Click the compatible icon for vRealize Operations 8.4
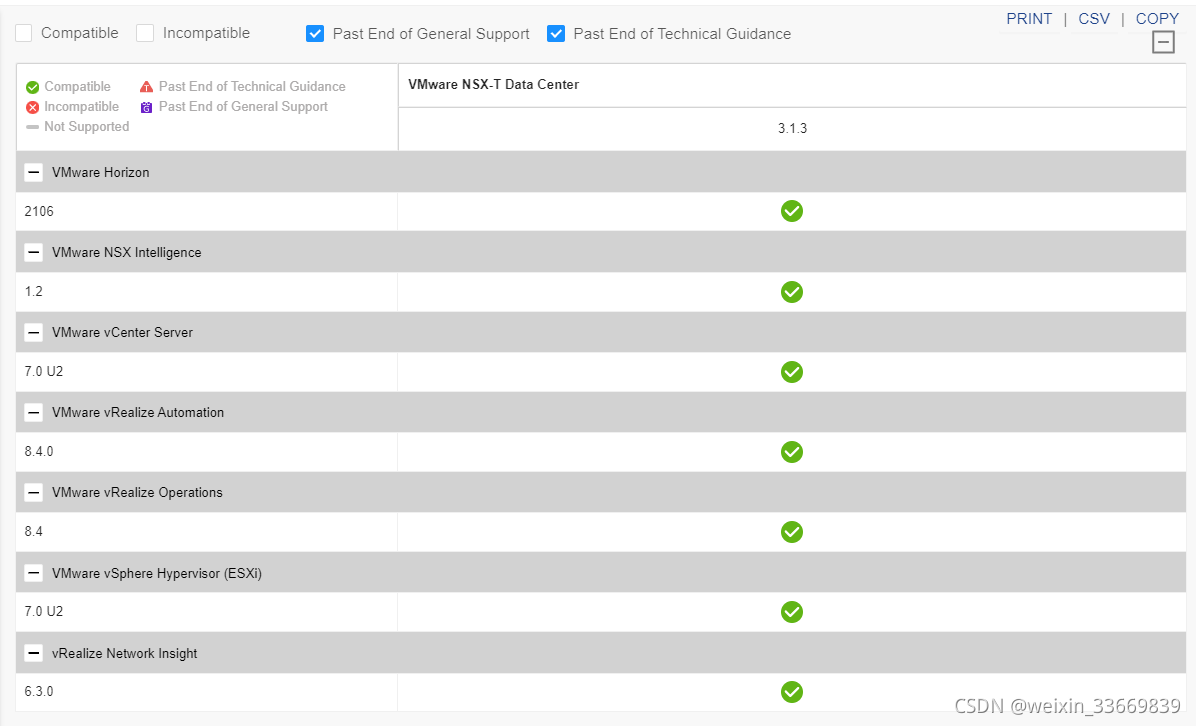This screenshot has height=726, width=1196. tap(792, 532)
